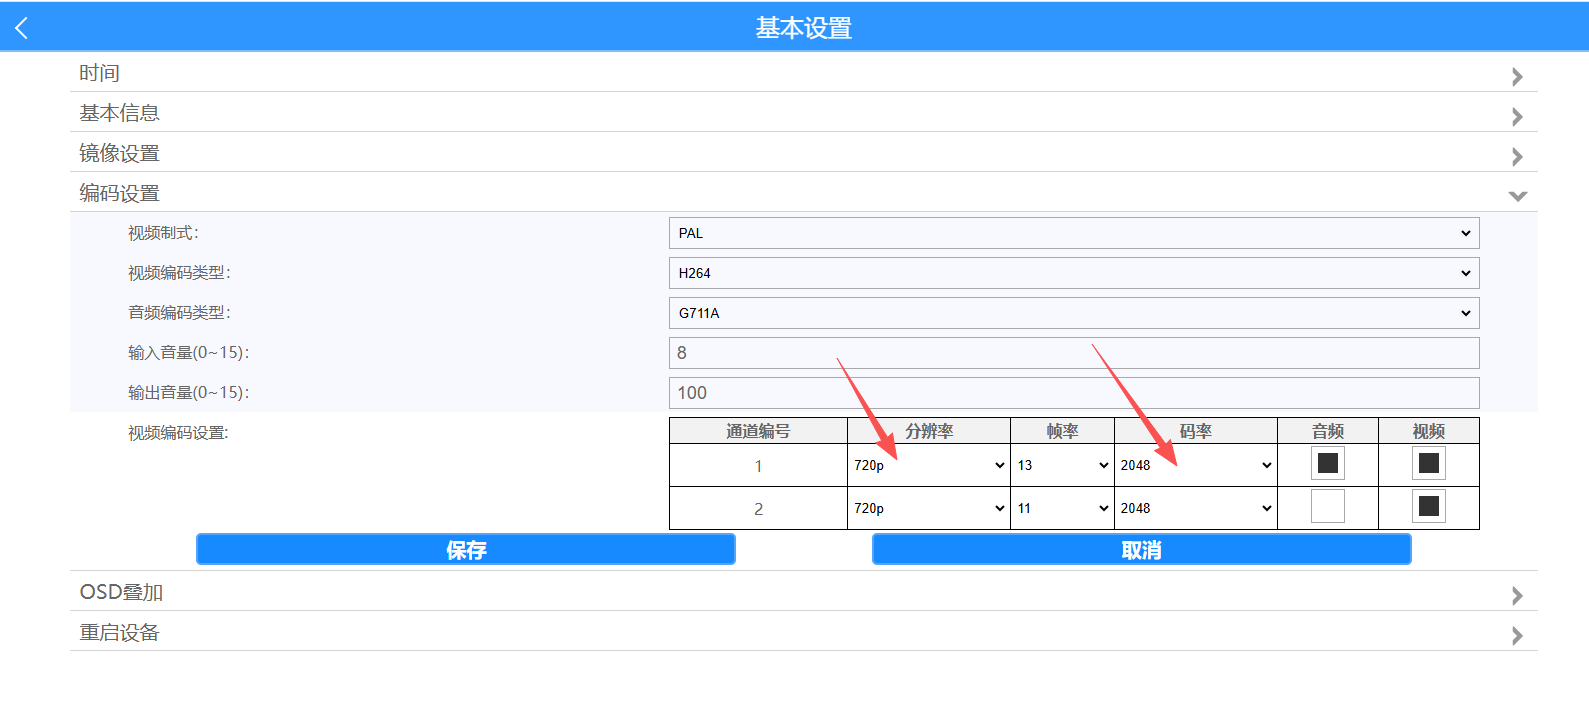This screenshot has width=1589, height=719.
Task: Open channel 1 resolution 720p dropdown
Action: click(x=928, y=465)
